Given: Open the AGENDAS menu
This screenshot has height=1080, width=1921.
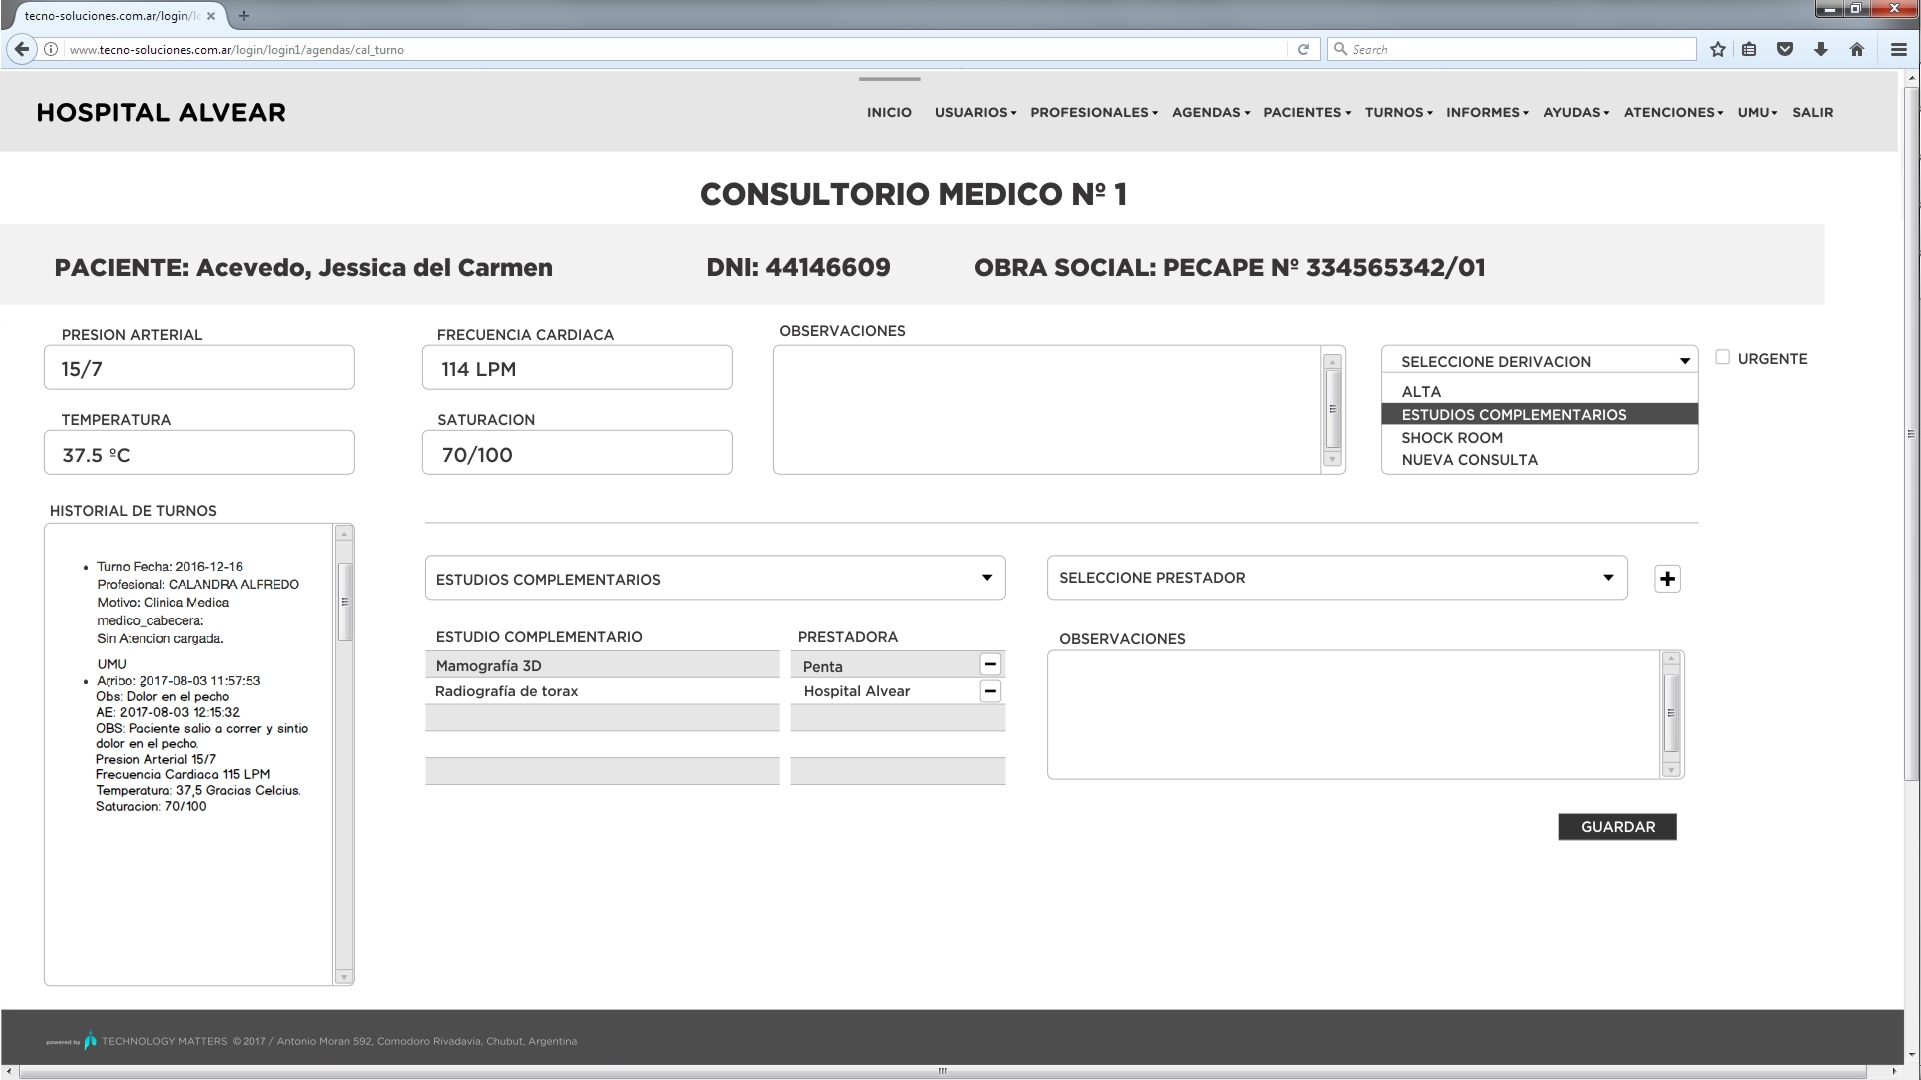Looking at the screenshot, I should click(1211, 113).
